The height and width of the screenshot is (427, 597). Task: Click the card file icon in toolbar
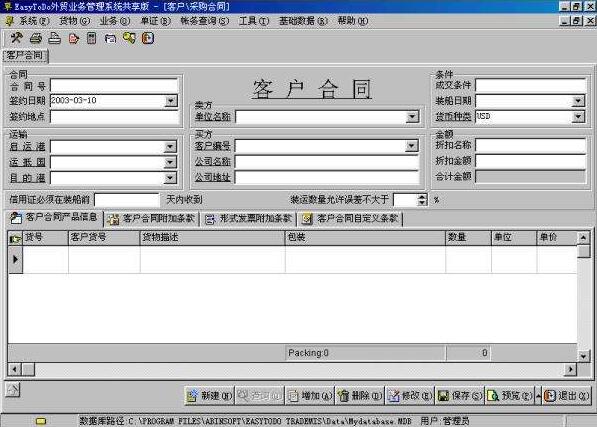point(110,38)
